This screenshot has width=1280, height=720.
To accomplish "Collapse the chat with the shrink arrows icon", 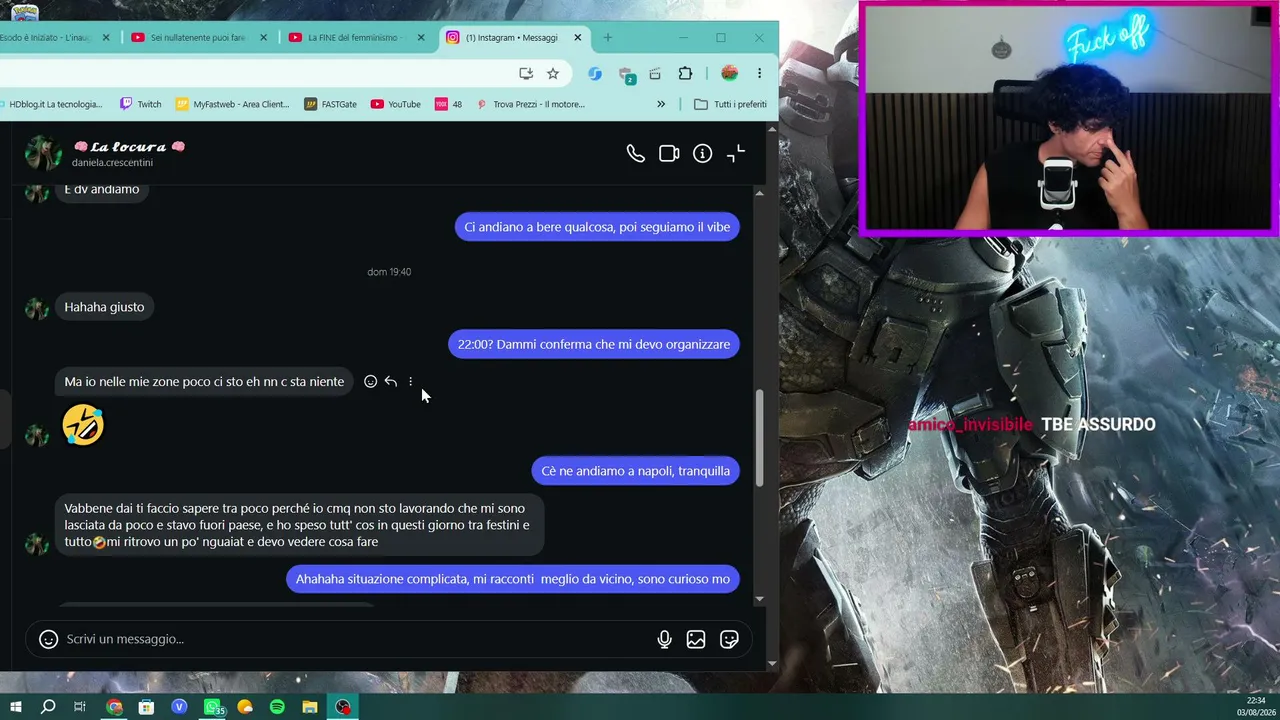I will point(736,153).
